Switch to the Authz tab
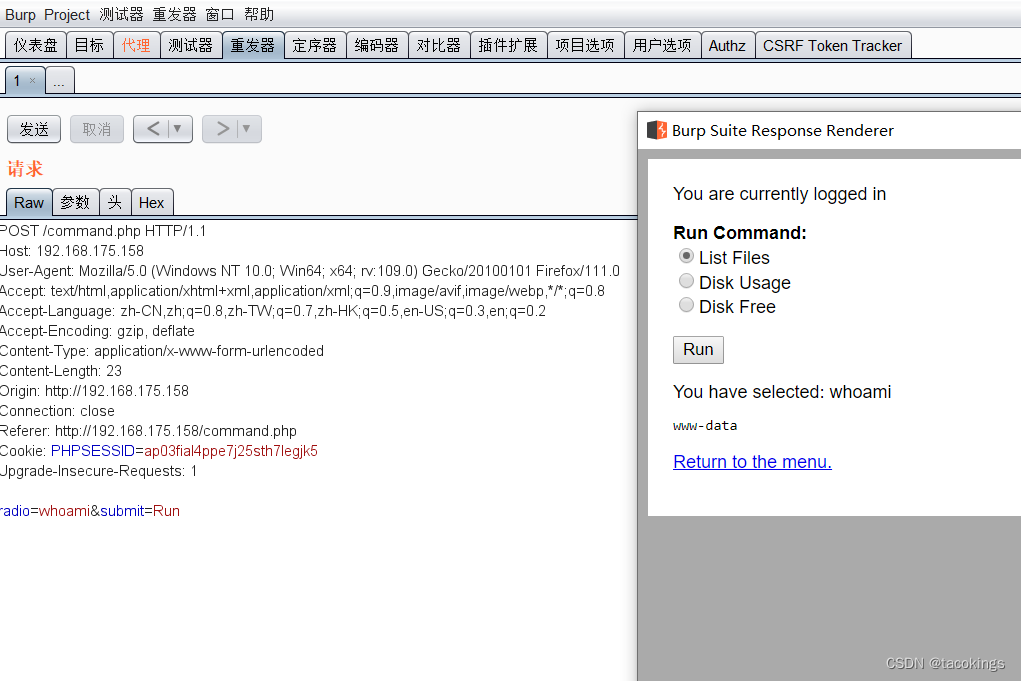Screen dimensions: 1021x681 pos(727,46)
